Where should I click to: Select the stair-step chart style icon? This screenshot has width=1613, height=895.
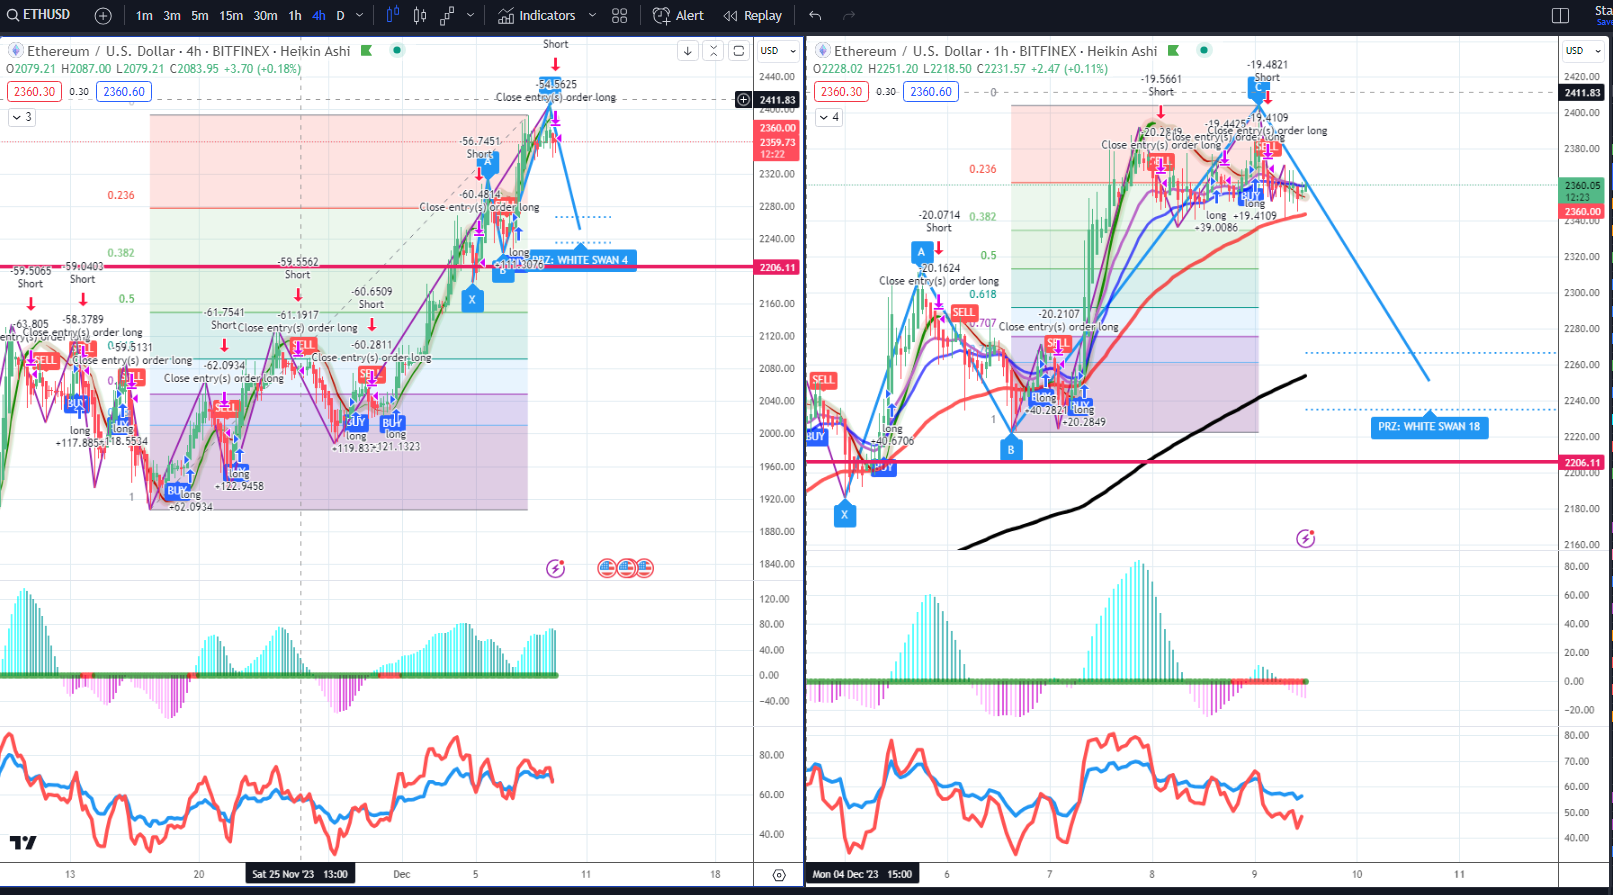click(x=447, y=15)
